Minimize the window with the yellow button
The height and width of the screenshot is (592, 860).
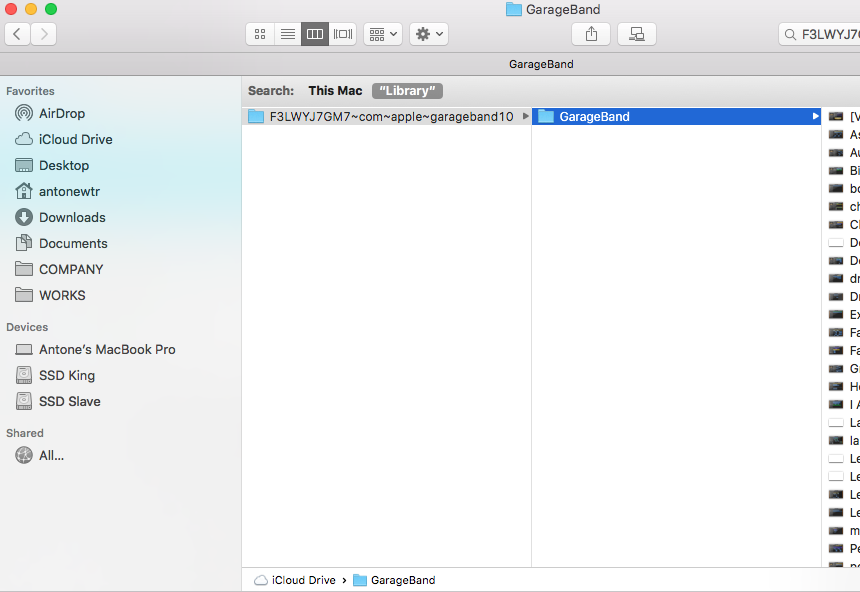tap(31, 9)
